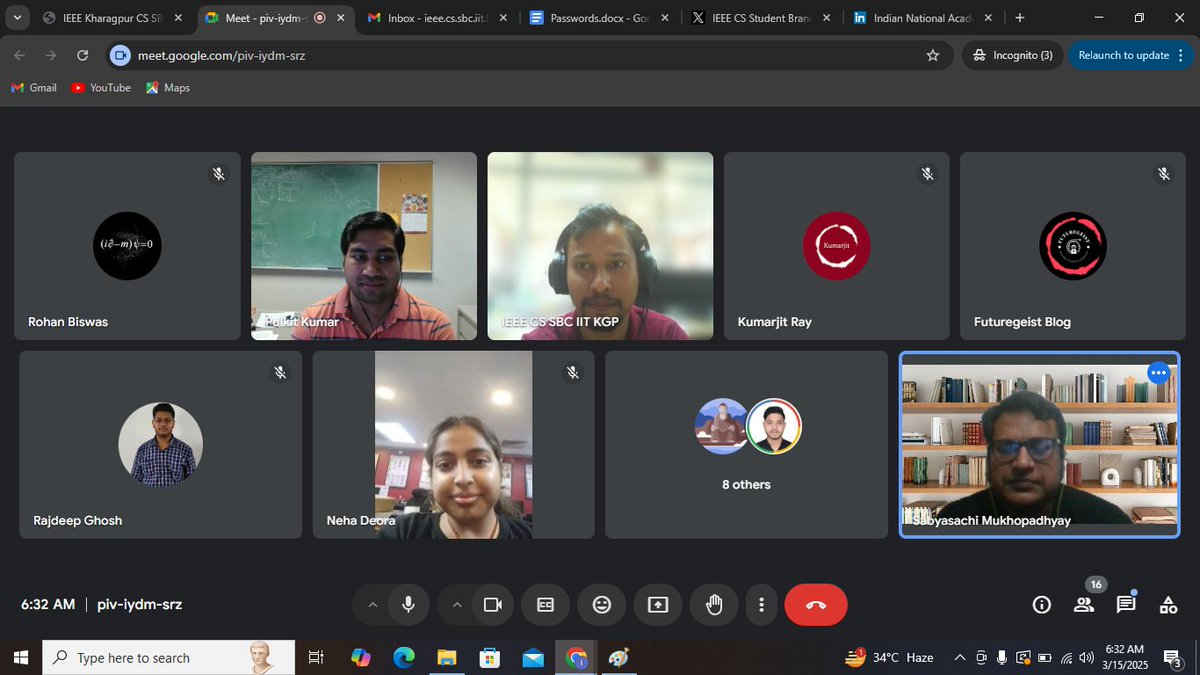Viewport: 1200px width, 675px height.
Task: Select Rohan Biswas participant tile
Action: [127, 246]
